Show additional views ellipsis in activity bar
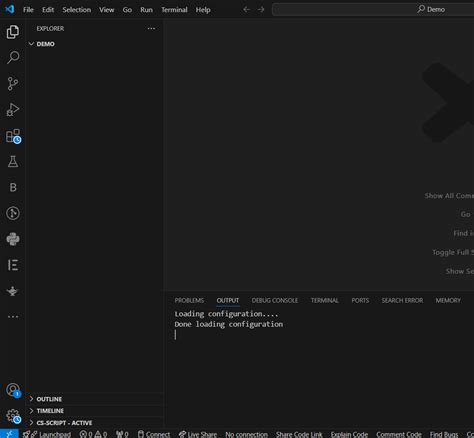The image size is (474, 438). click(13, 317)
